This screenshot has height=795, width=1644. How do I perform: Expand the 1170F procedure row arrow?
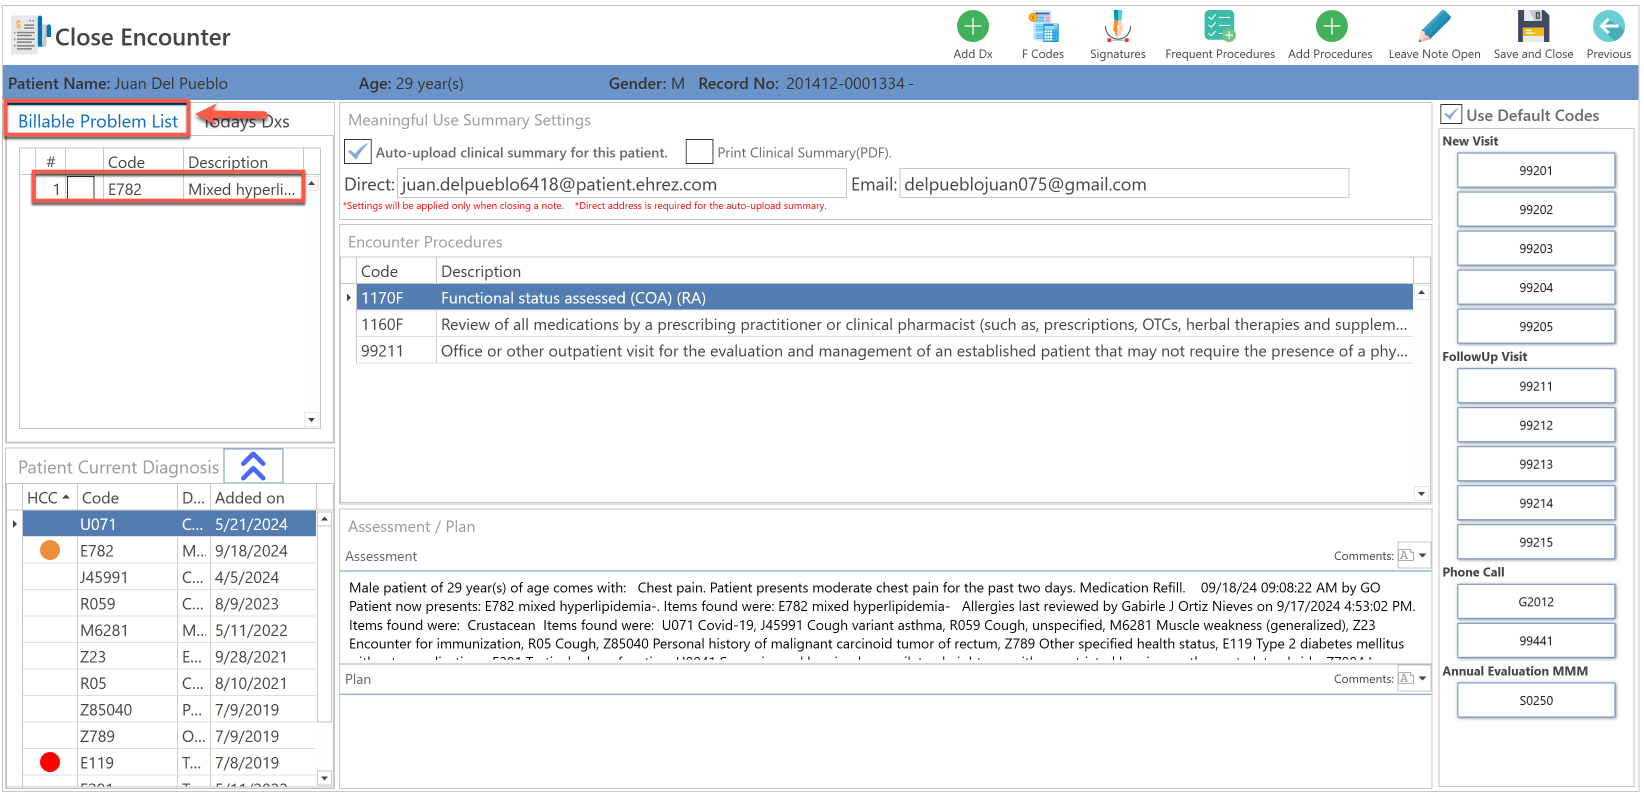click(348, 298)
